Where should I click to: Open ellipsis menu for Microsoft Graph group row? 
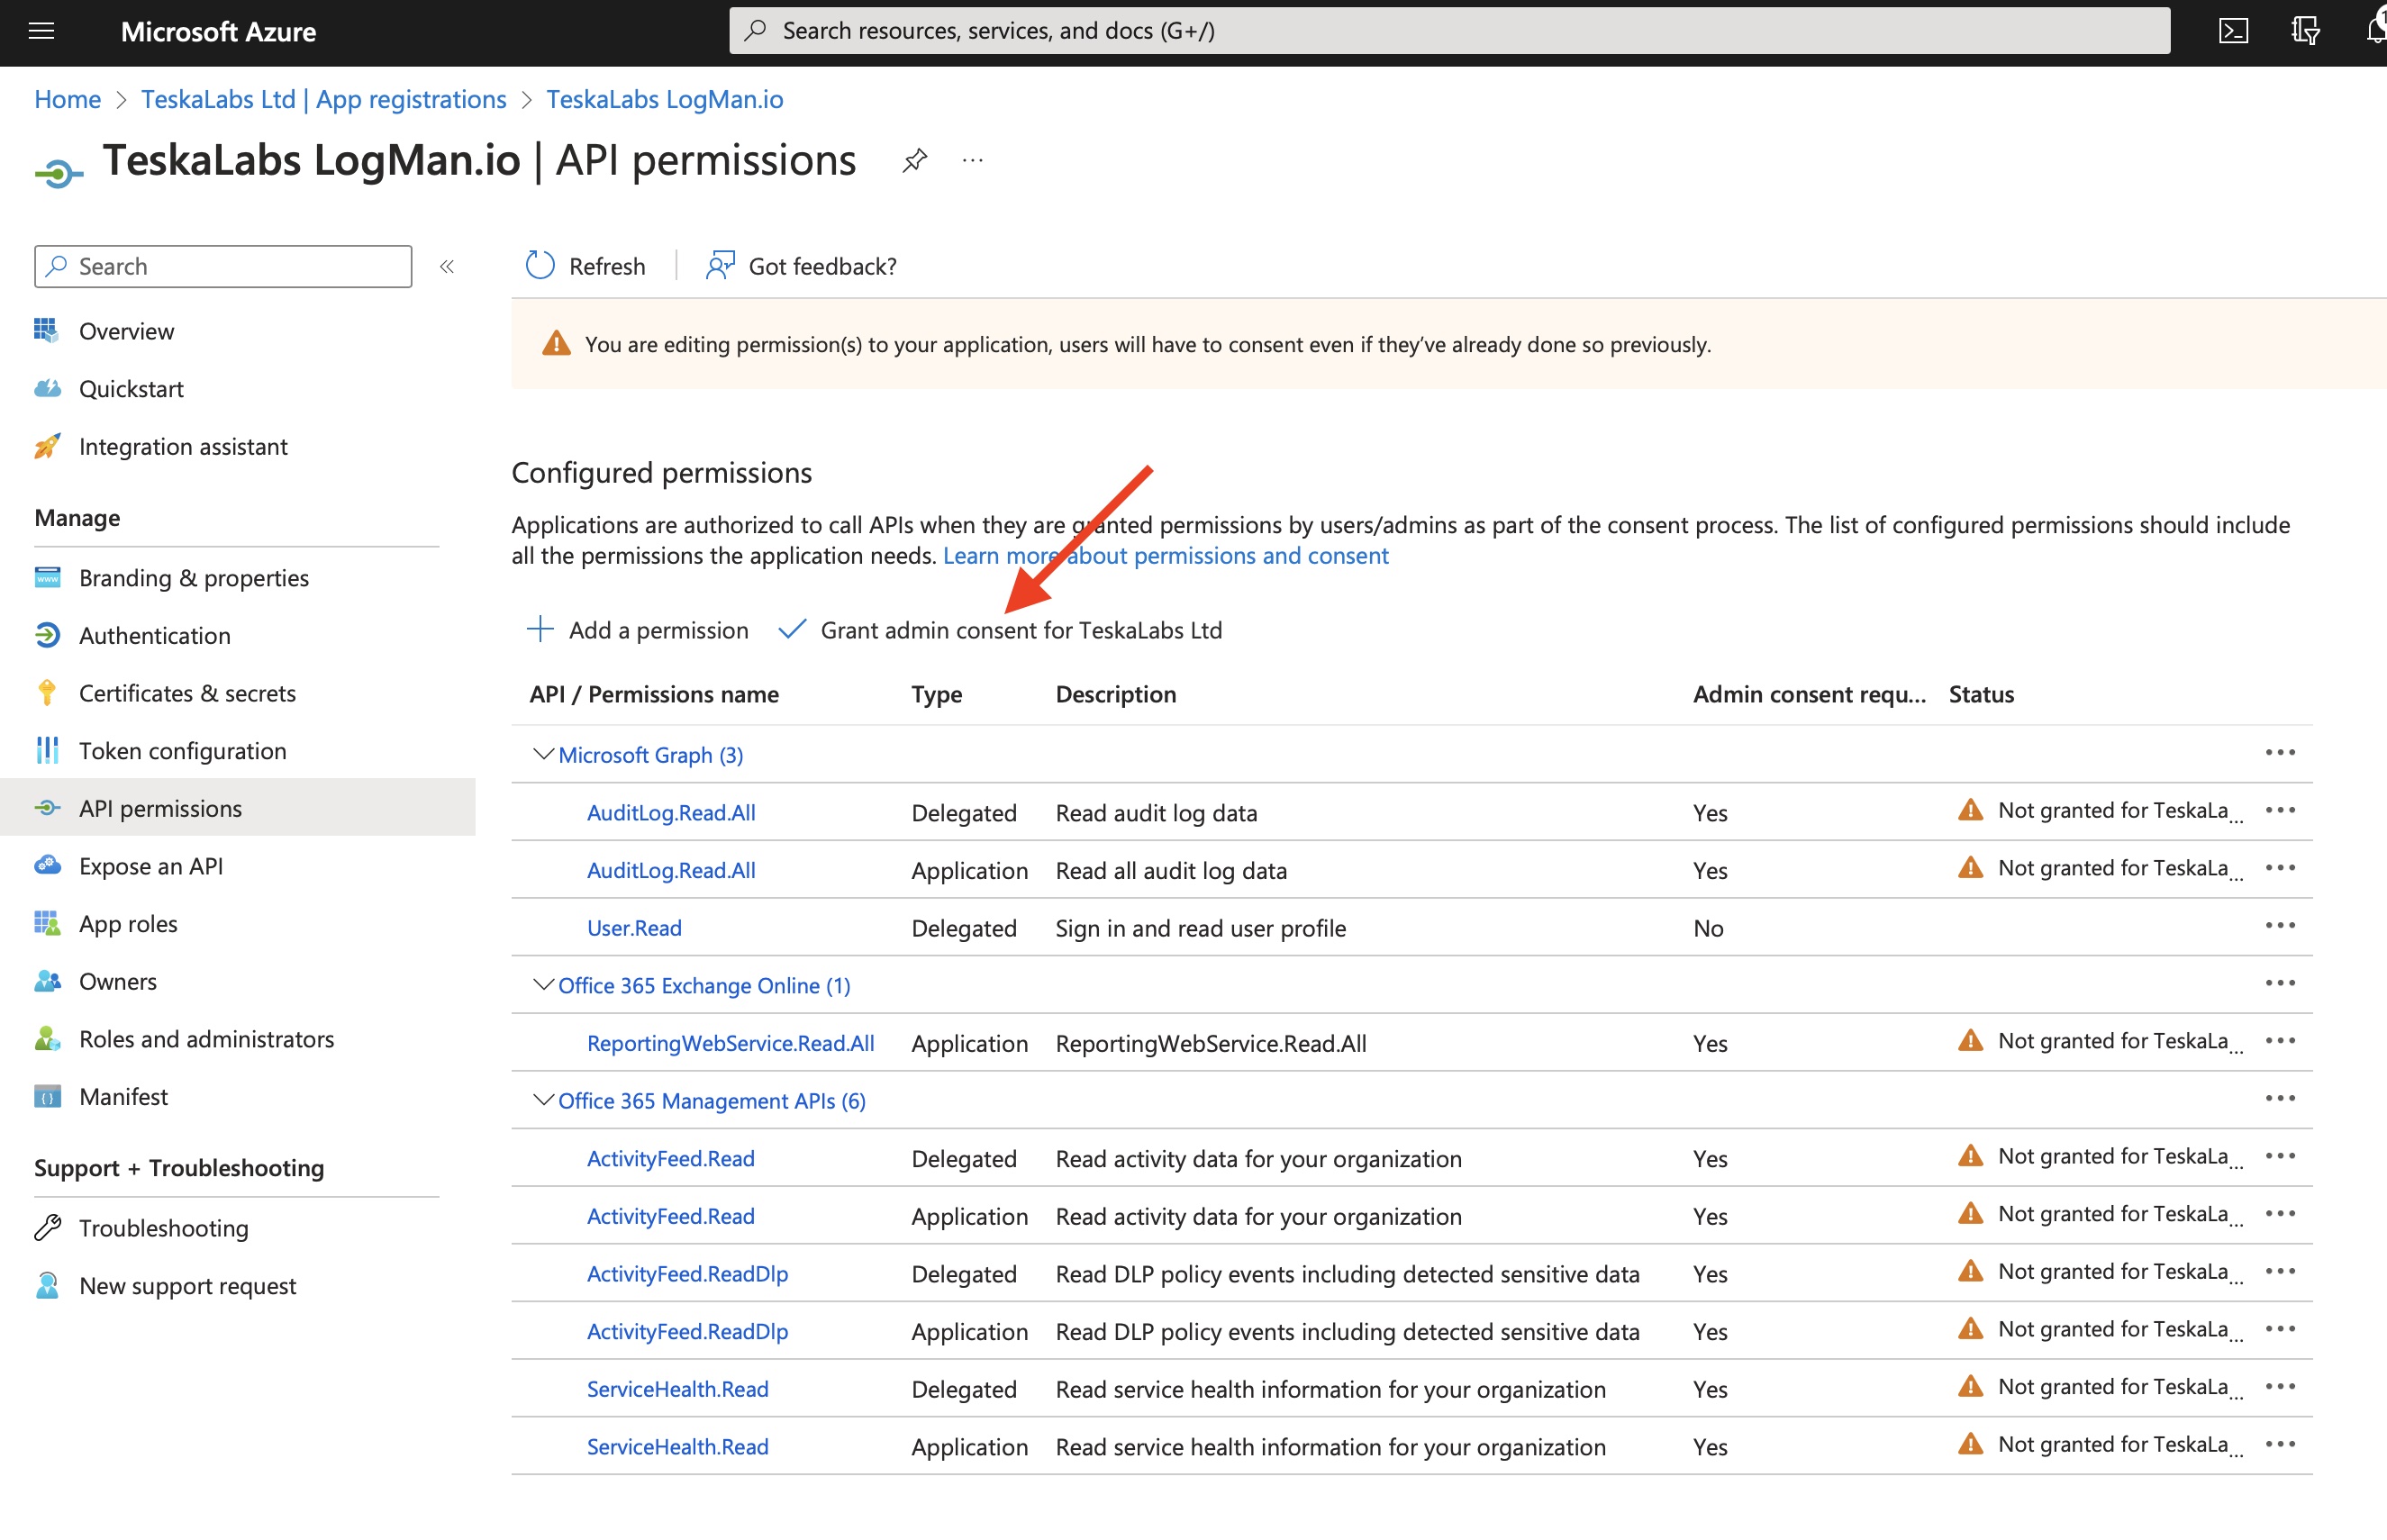click(2280, 752)
